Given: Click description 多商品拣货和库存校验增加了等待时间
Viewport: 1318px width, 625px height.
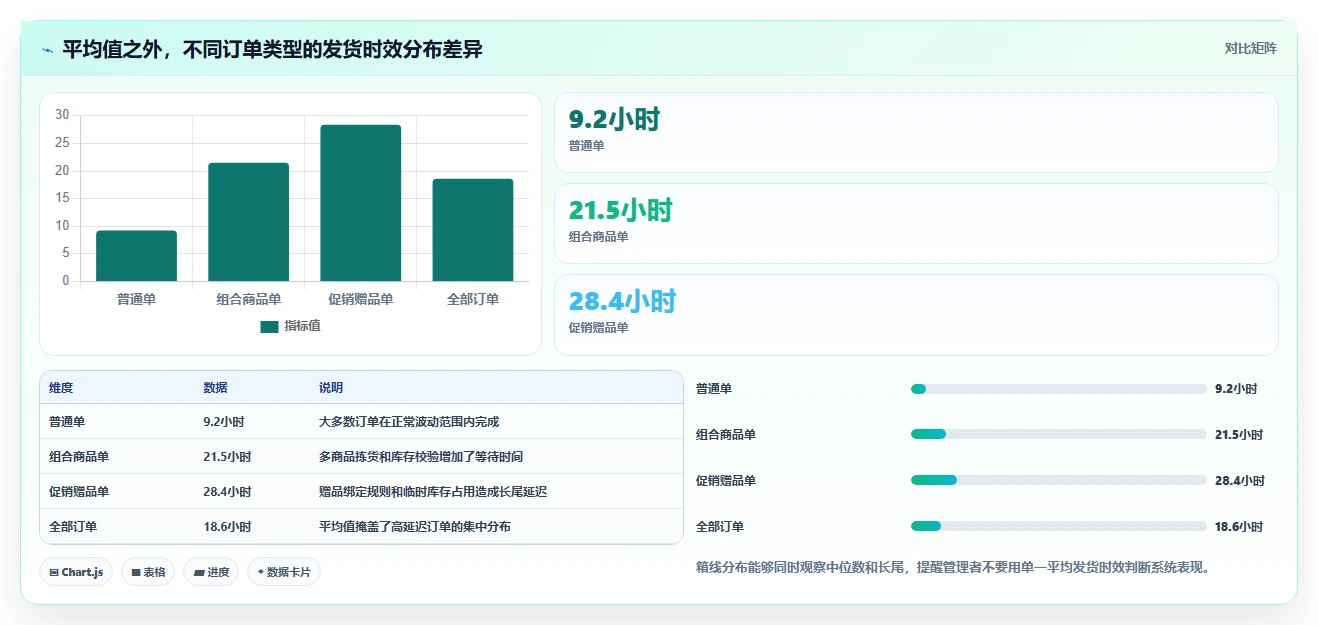Looking at the screenshot, I should click(421, 457).
